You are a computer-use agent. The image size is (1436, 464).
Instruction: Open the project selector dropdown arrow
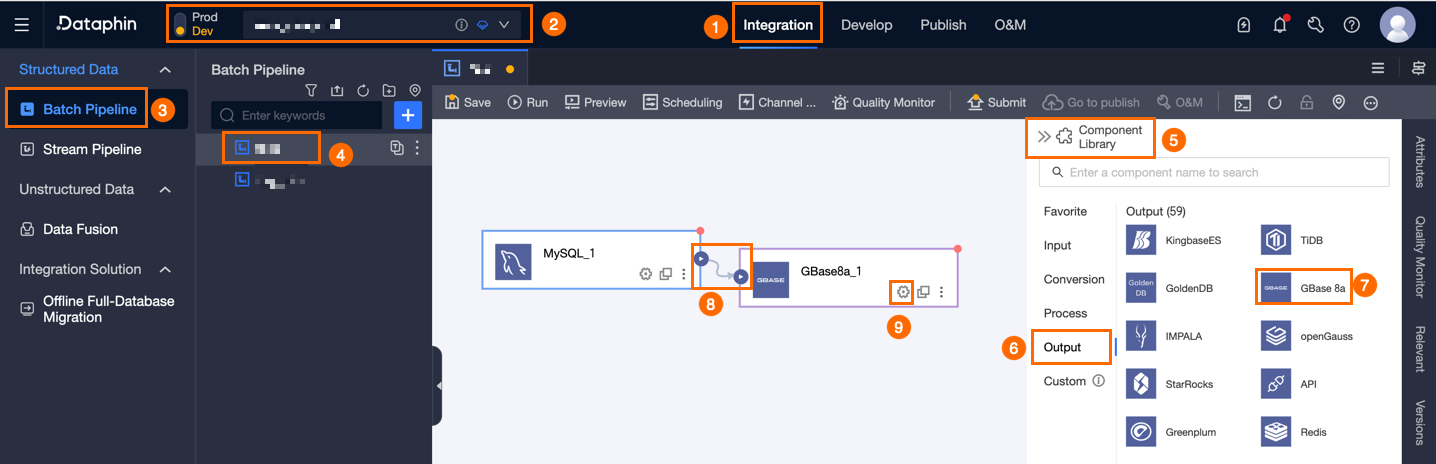pos(504,25)
